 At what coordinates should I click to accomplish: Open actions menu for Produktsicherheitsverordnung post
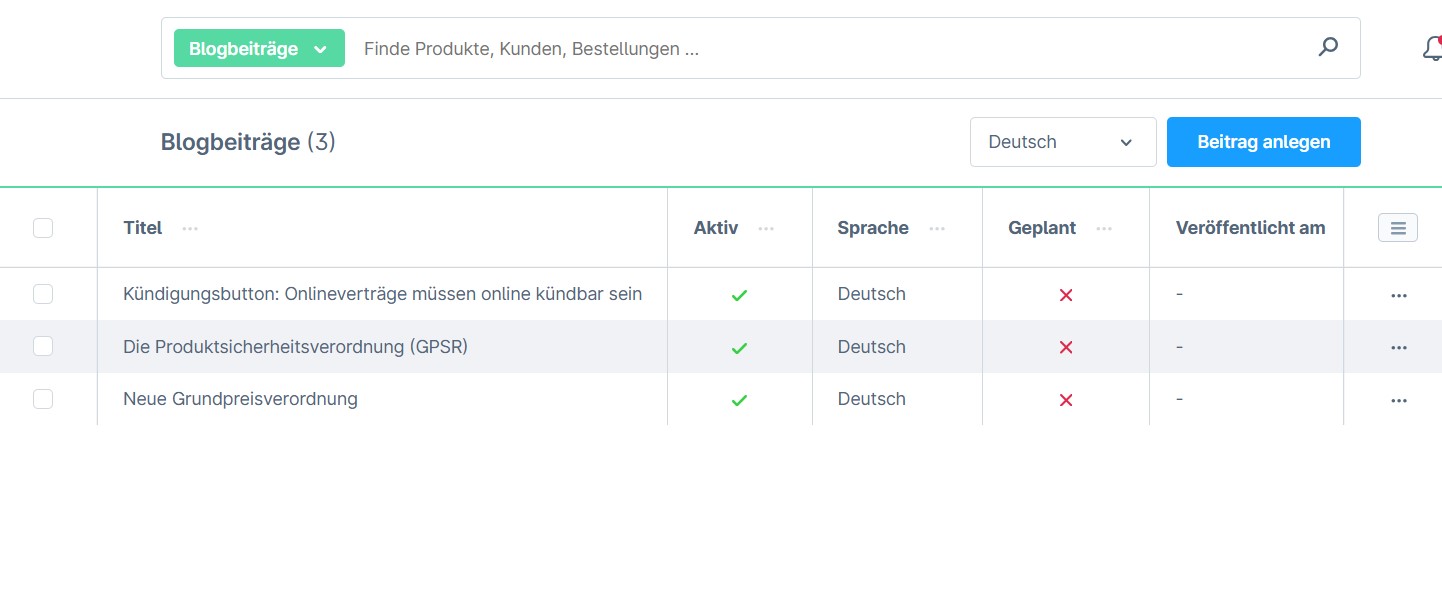1398,347
